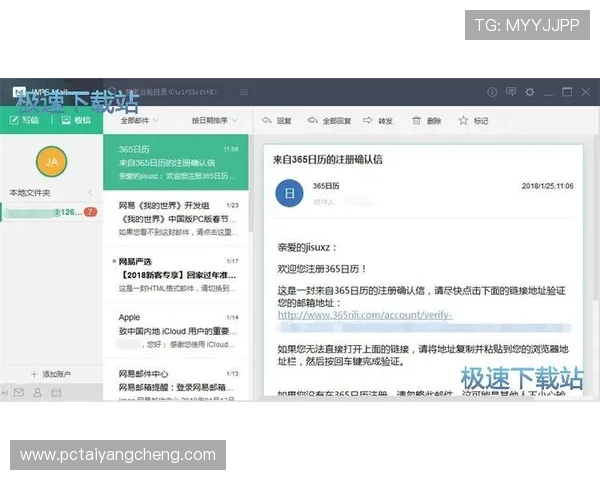Click the JA account avatar
This screenshot has width=600, height=480.
[x=51, y=162]
